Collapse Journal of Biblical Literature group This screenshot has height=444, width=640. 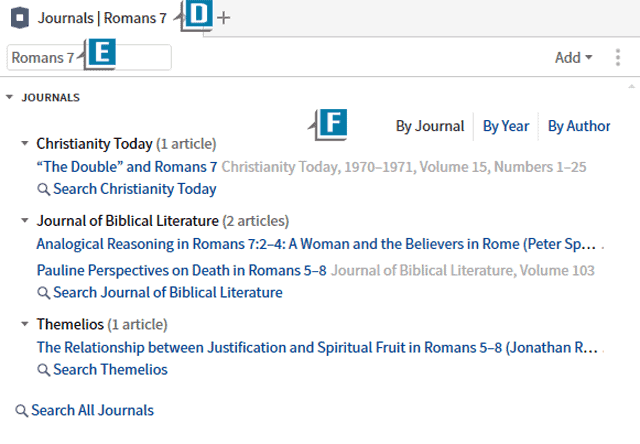25,220
